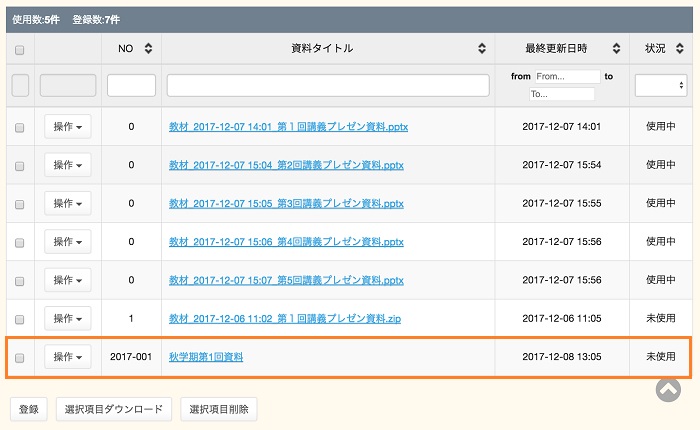The height and width of the screenshot is (430, 700).
Task: Check the box for 秋学期第1回資料 row
Action: (19, 357)
